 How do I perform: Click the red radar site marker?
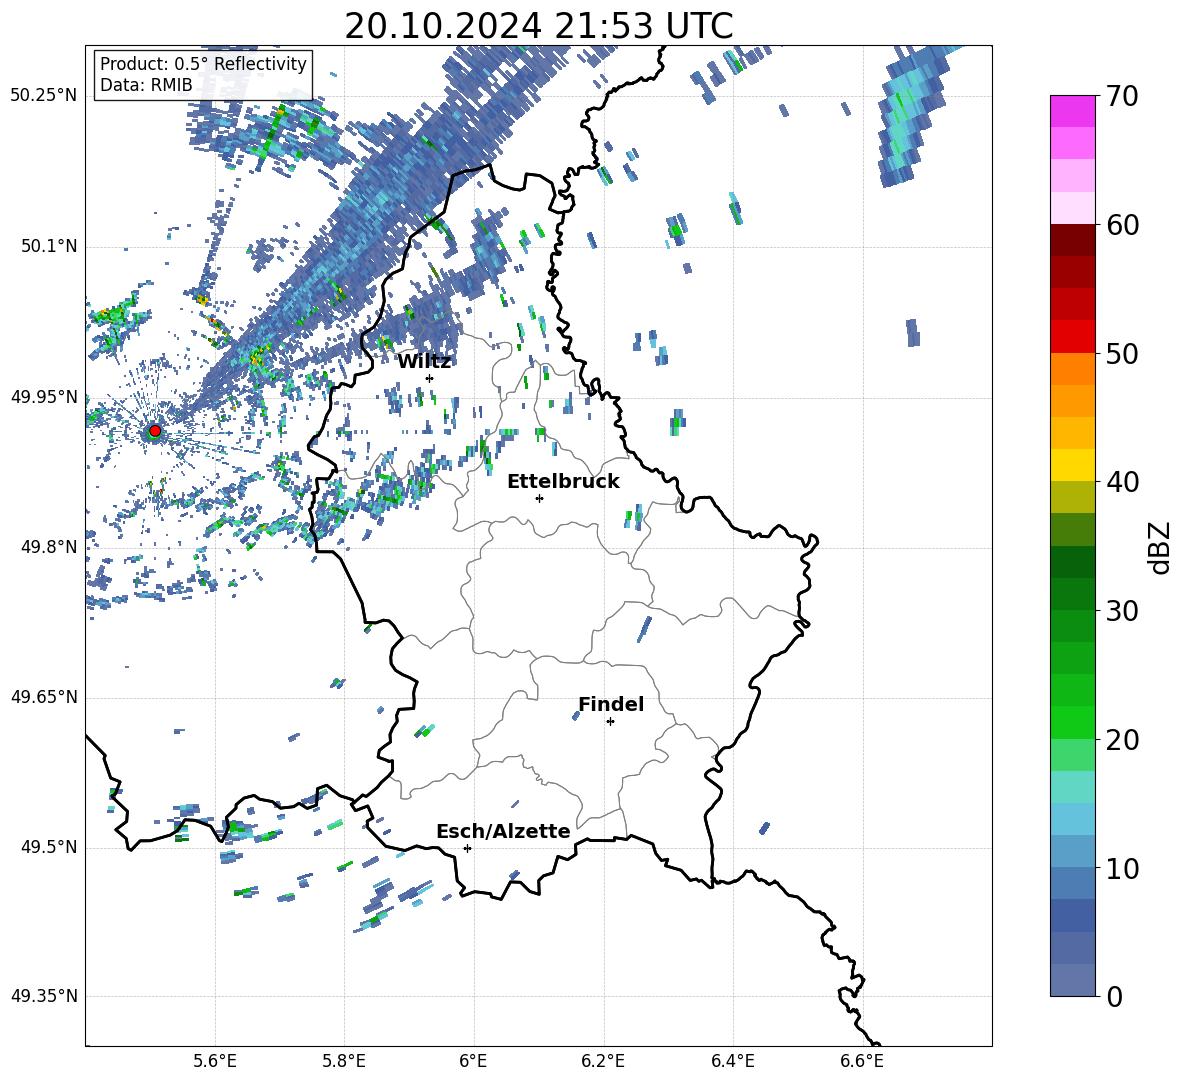(155, 431)
